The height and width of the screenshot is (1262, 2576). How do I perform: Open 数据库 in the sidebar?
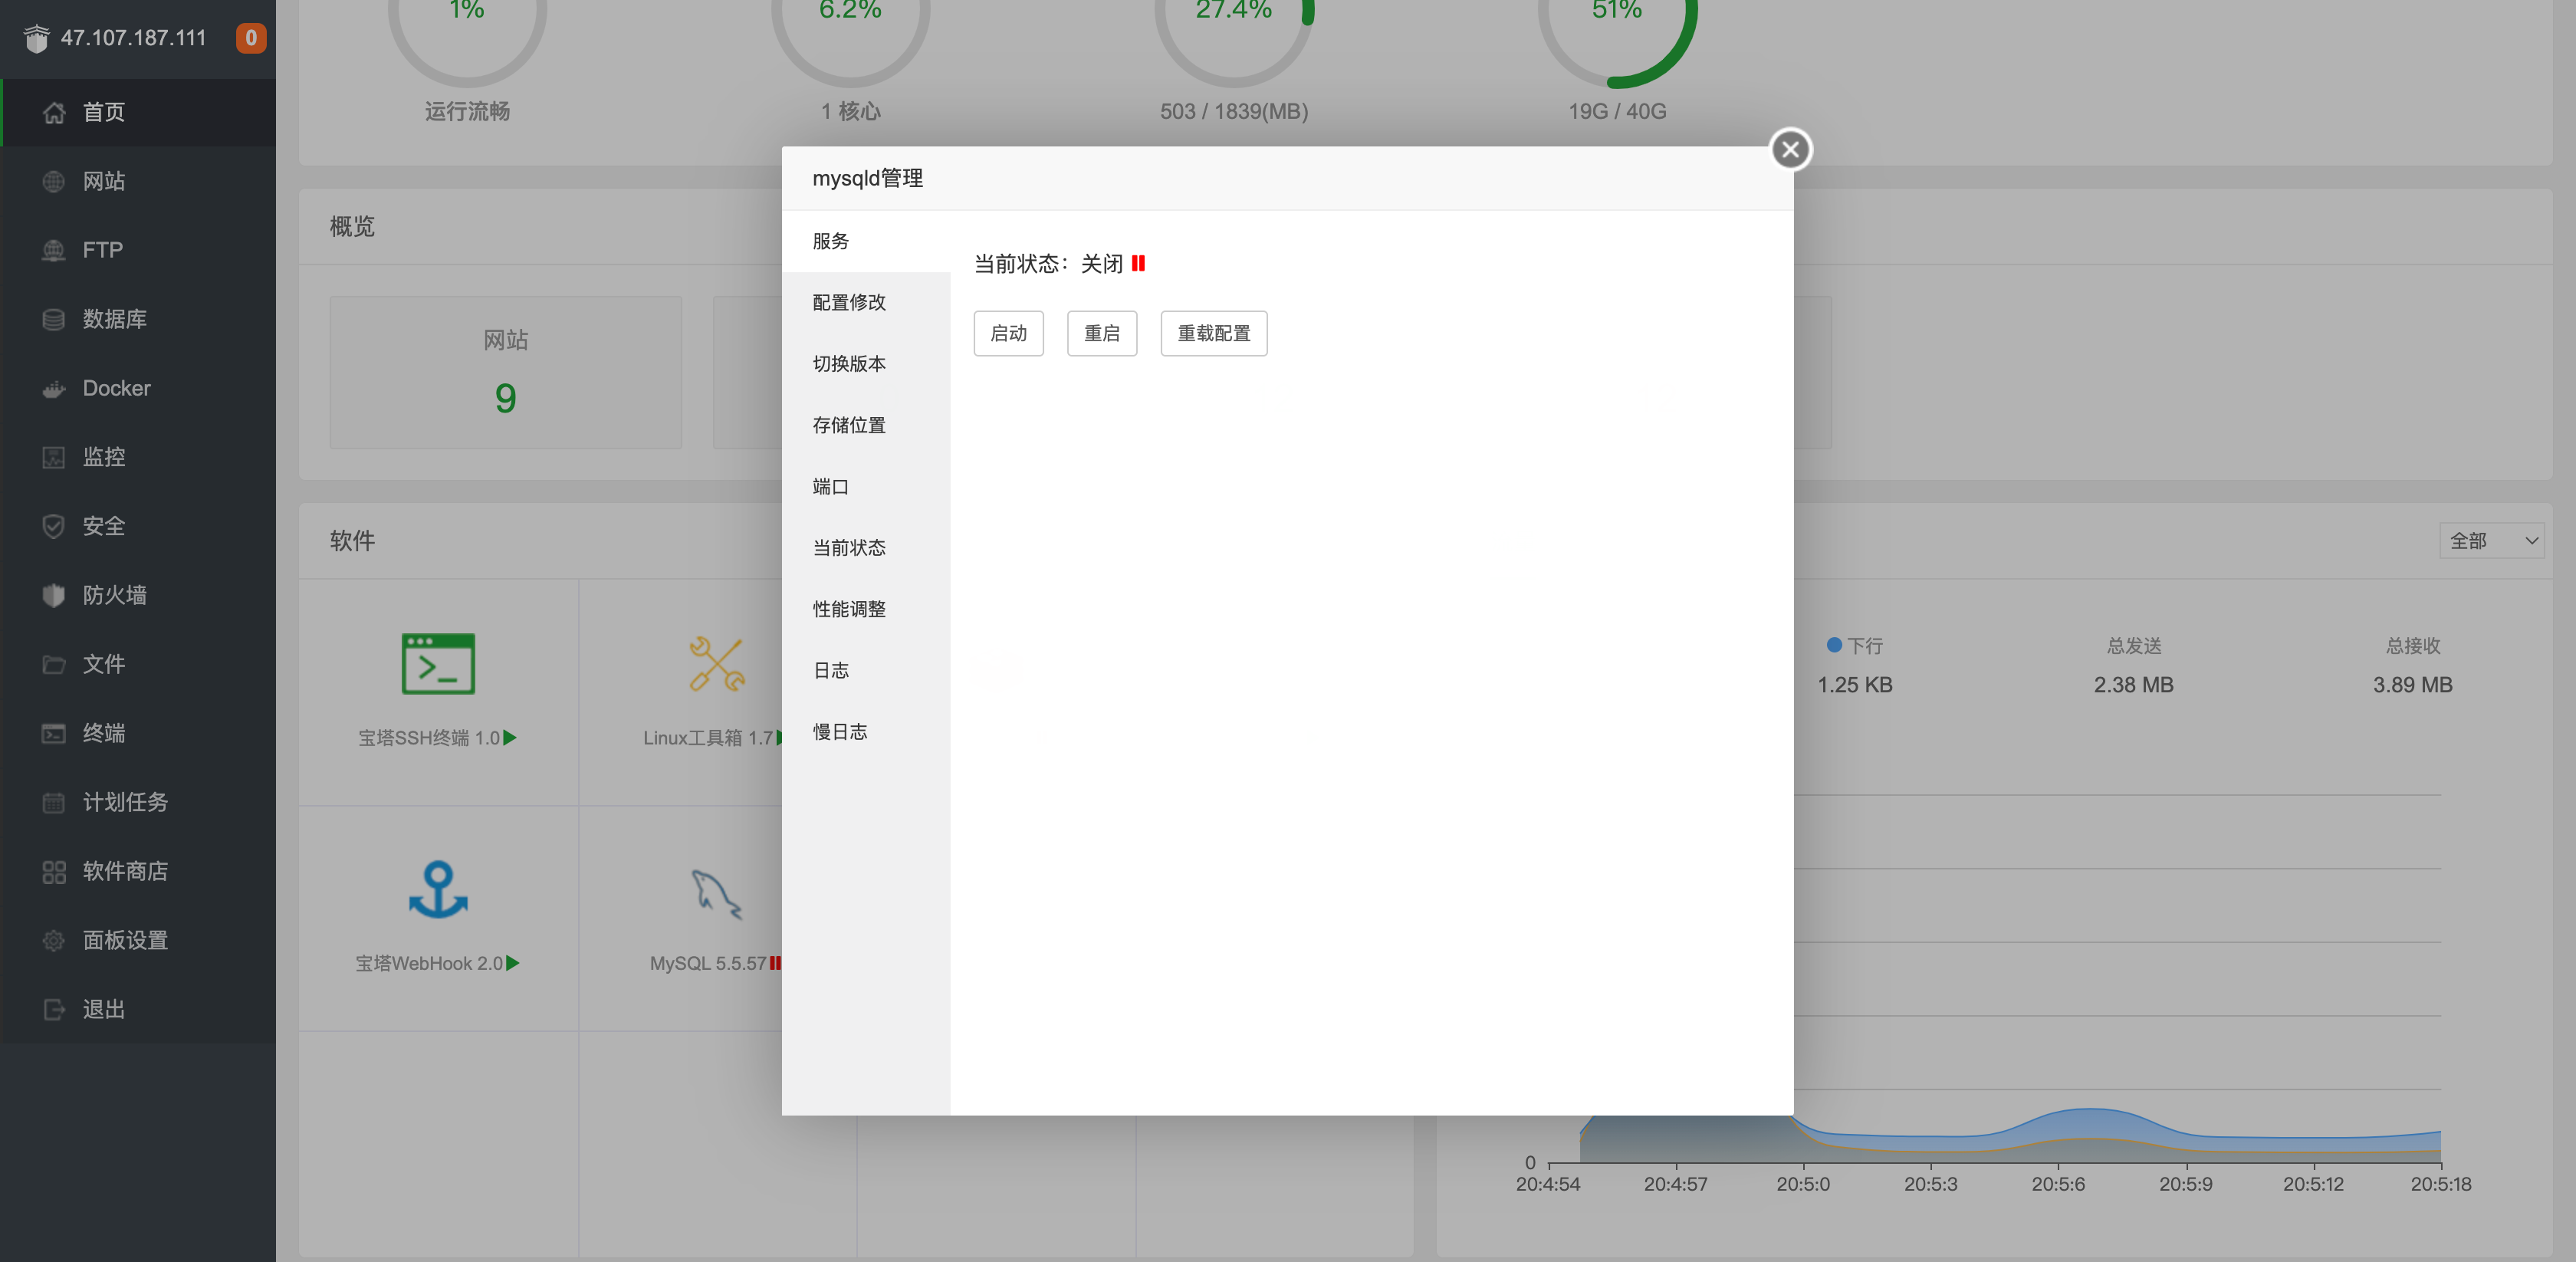[x=138, y=319]
